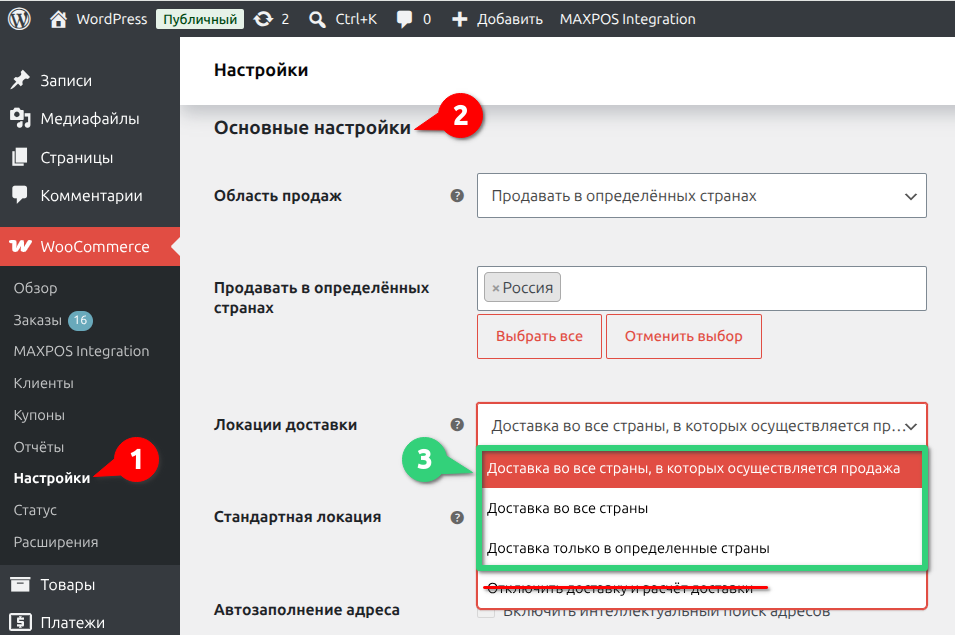Open Клиенты submenu item

(43, 383)
